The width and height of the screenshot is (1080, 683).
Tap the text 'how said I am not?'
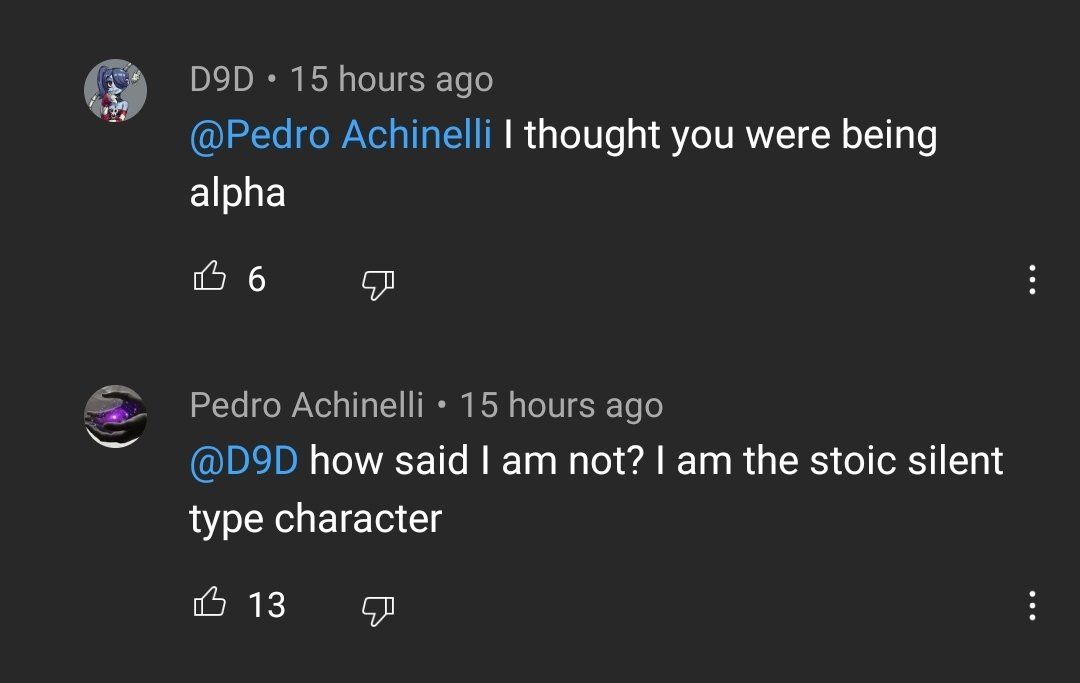pos(478,461)
